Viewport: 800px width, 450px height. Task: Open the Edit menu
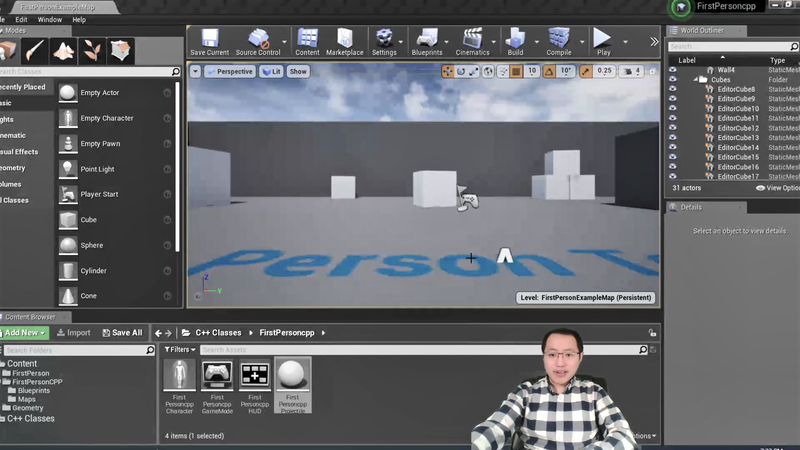click(21, 19)
